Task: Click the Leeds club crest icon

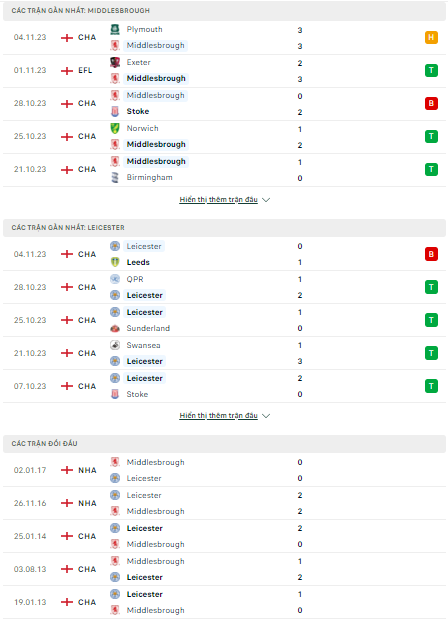Action: tap(115, 262)
